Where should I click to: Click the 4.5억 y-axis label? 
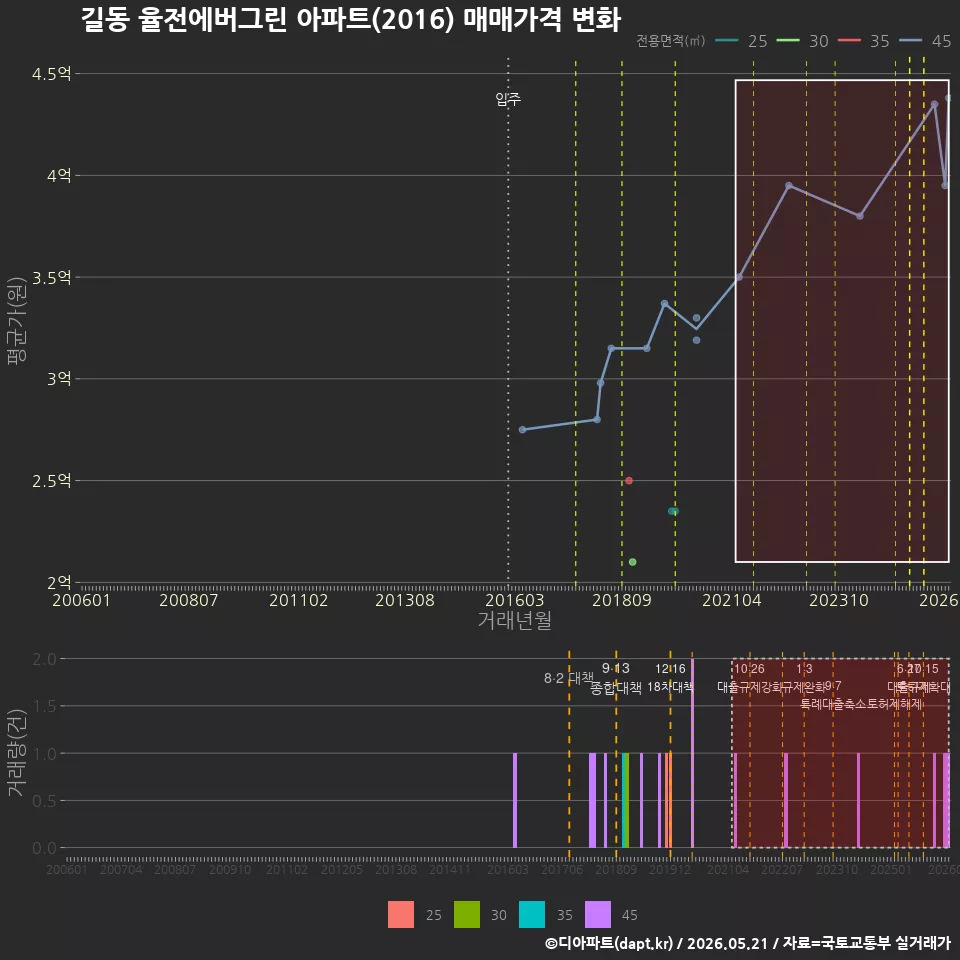51,74
